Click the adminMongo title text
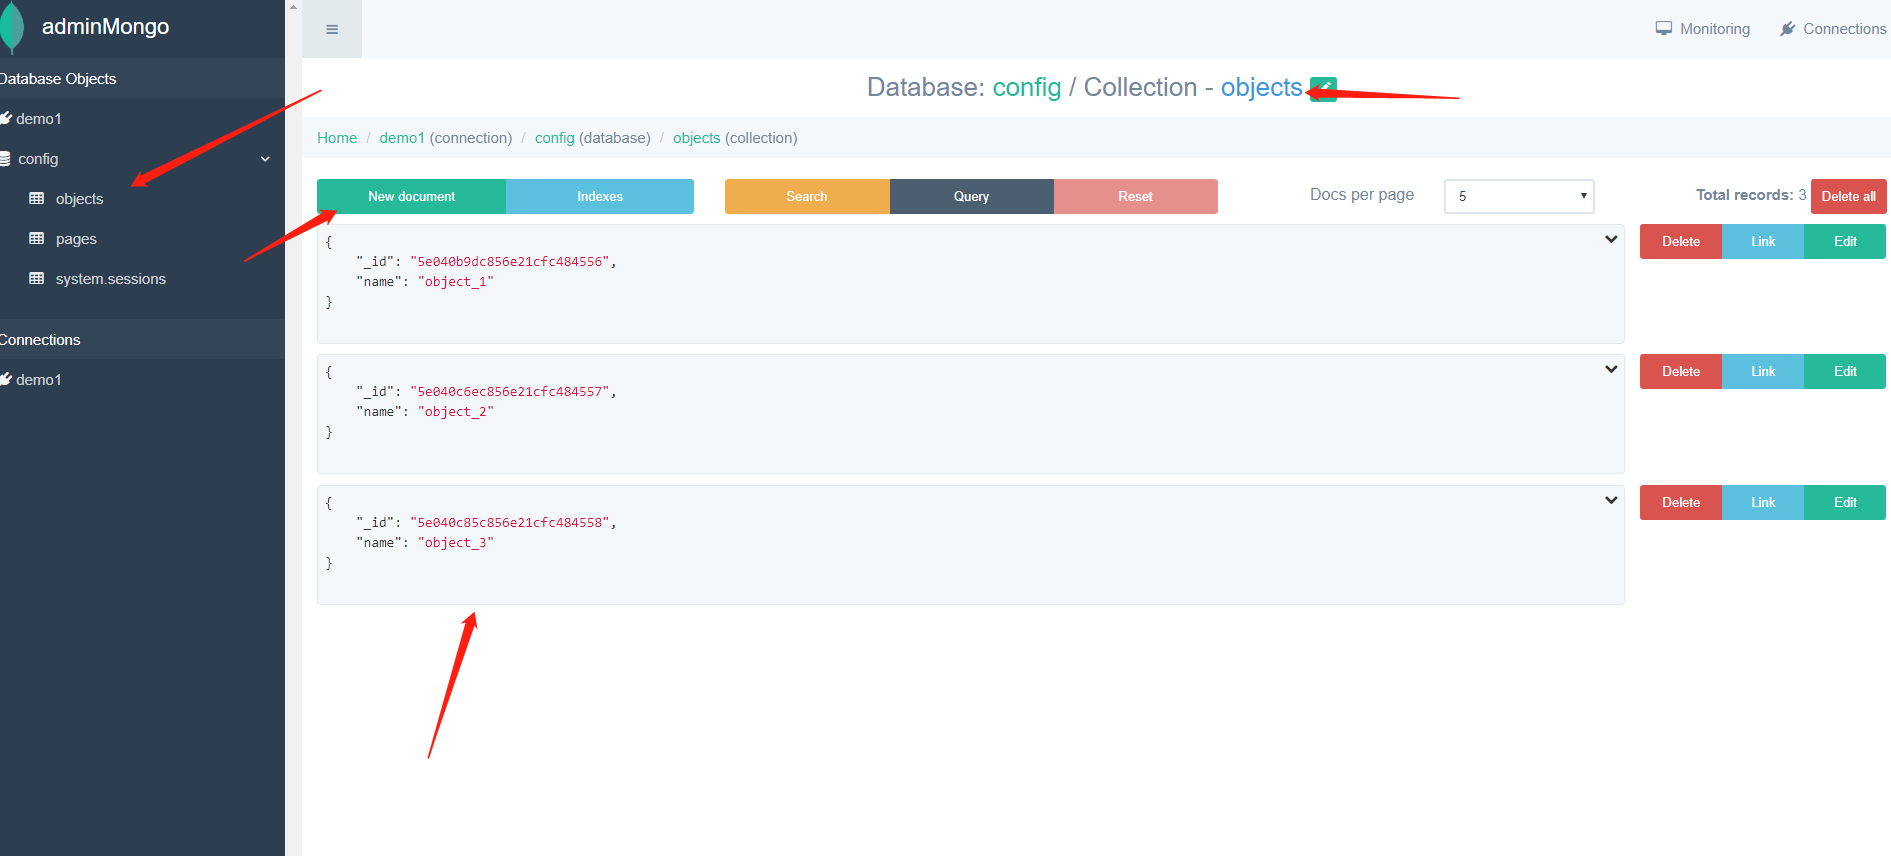1891x856 pixels. [105, 27]
